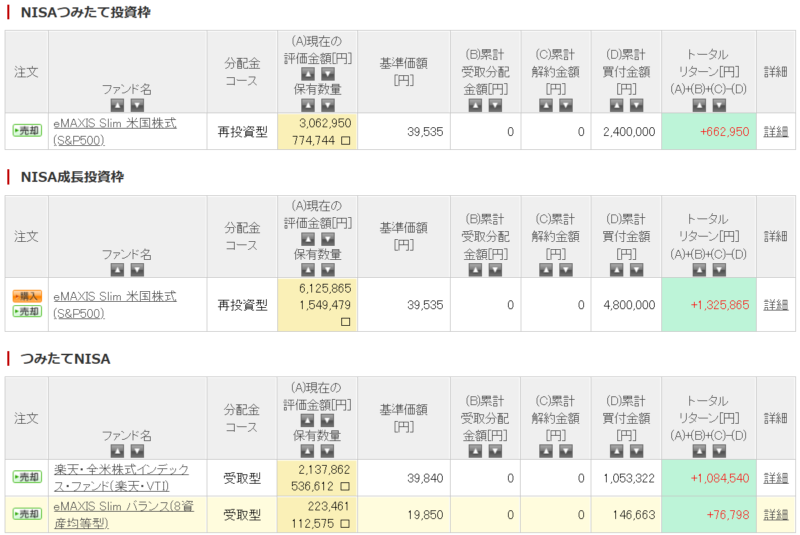The width and height of the screenshot is (800, 535).
Task: Sort descending by 累計解約金額 in つみたてNISA table
Action: 566,451
